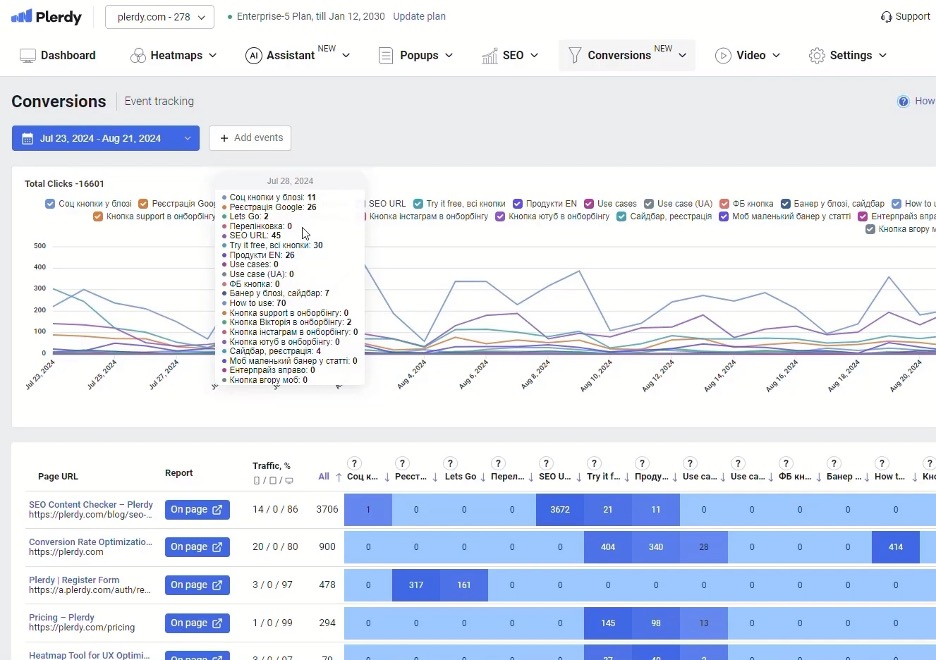Viewport: 936px width, 660px height.
Task: Click the Popups icon in top nav
Action: (x=386, y=55)
